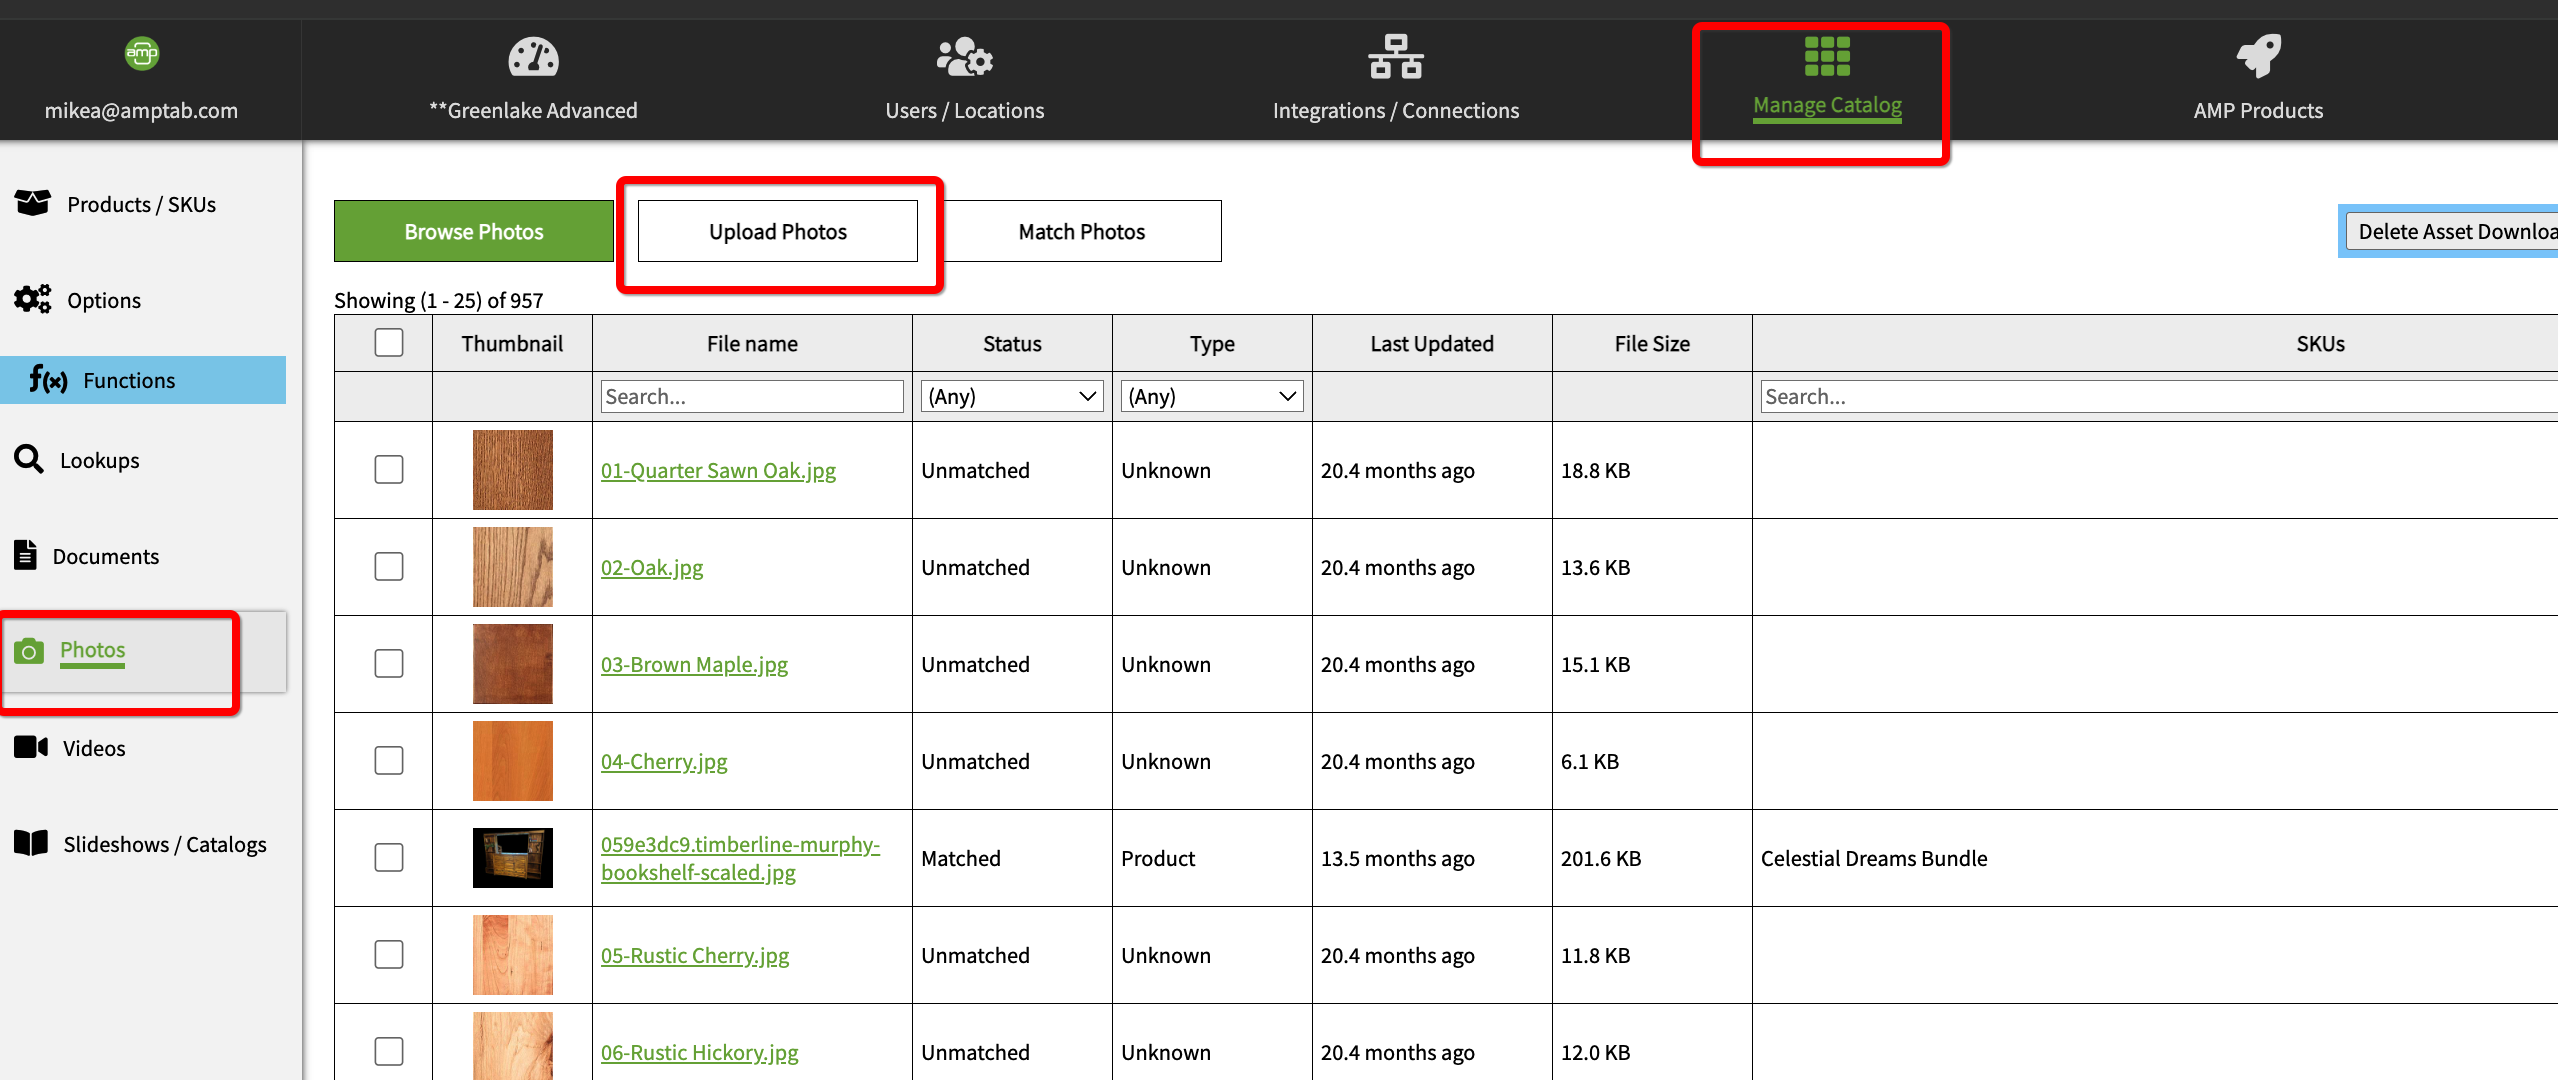Check the box for 01-Quarter Sawn Oak.jpg
Screen dimensions: 2558x1080
389,470
